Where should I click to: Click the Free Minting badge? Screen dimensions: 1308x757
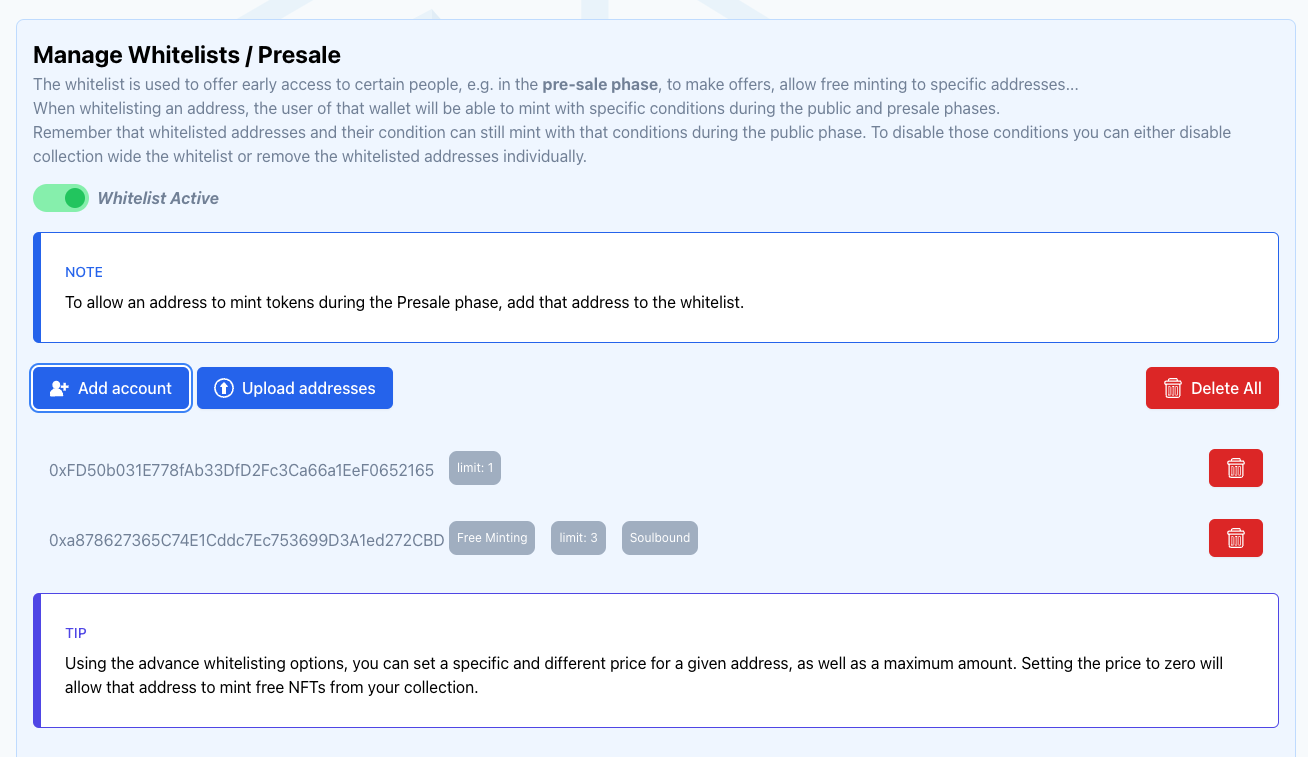point(492,538)
